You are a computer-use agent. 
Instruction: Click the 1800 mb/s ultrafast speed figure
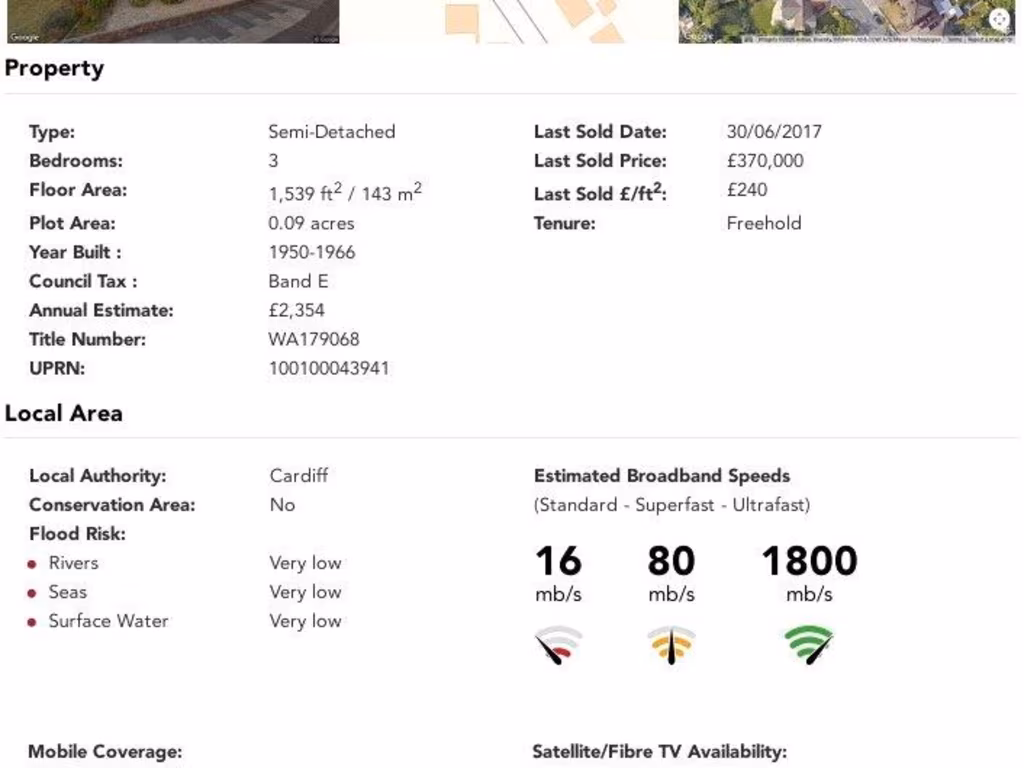pos(809,562)
